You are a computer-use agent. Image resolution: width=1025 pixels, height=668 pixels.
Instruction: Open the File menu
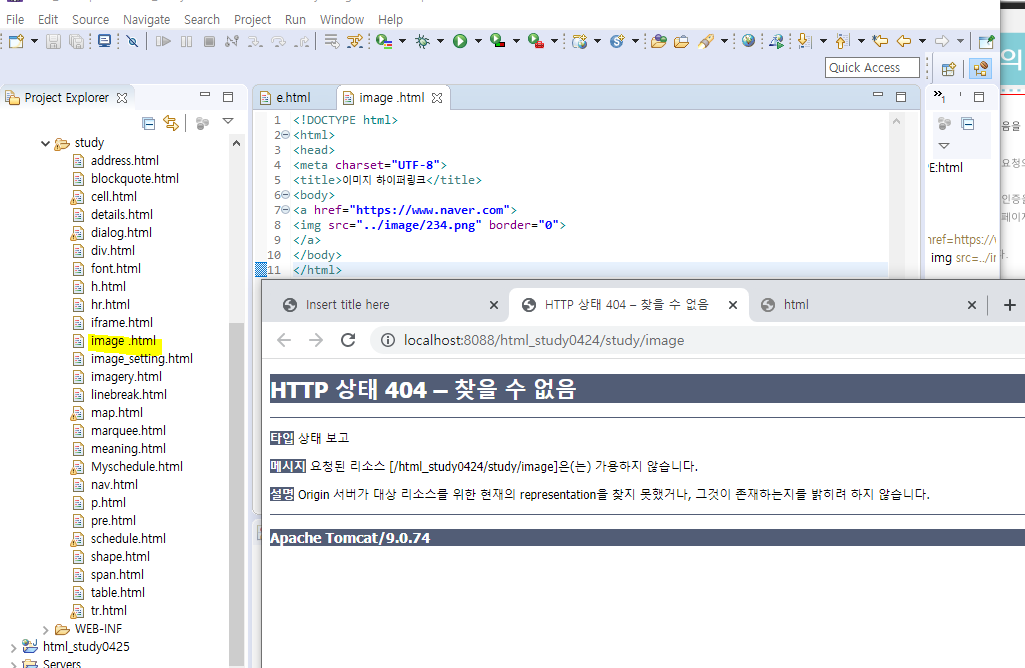tap(14, 20)
